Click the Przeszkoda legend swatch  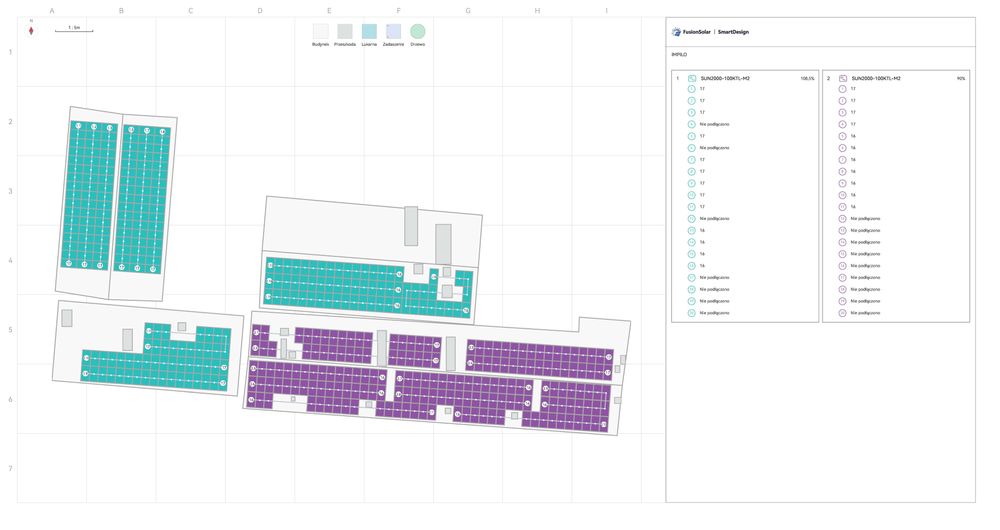(x=345, y=31)
